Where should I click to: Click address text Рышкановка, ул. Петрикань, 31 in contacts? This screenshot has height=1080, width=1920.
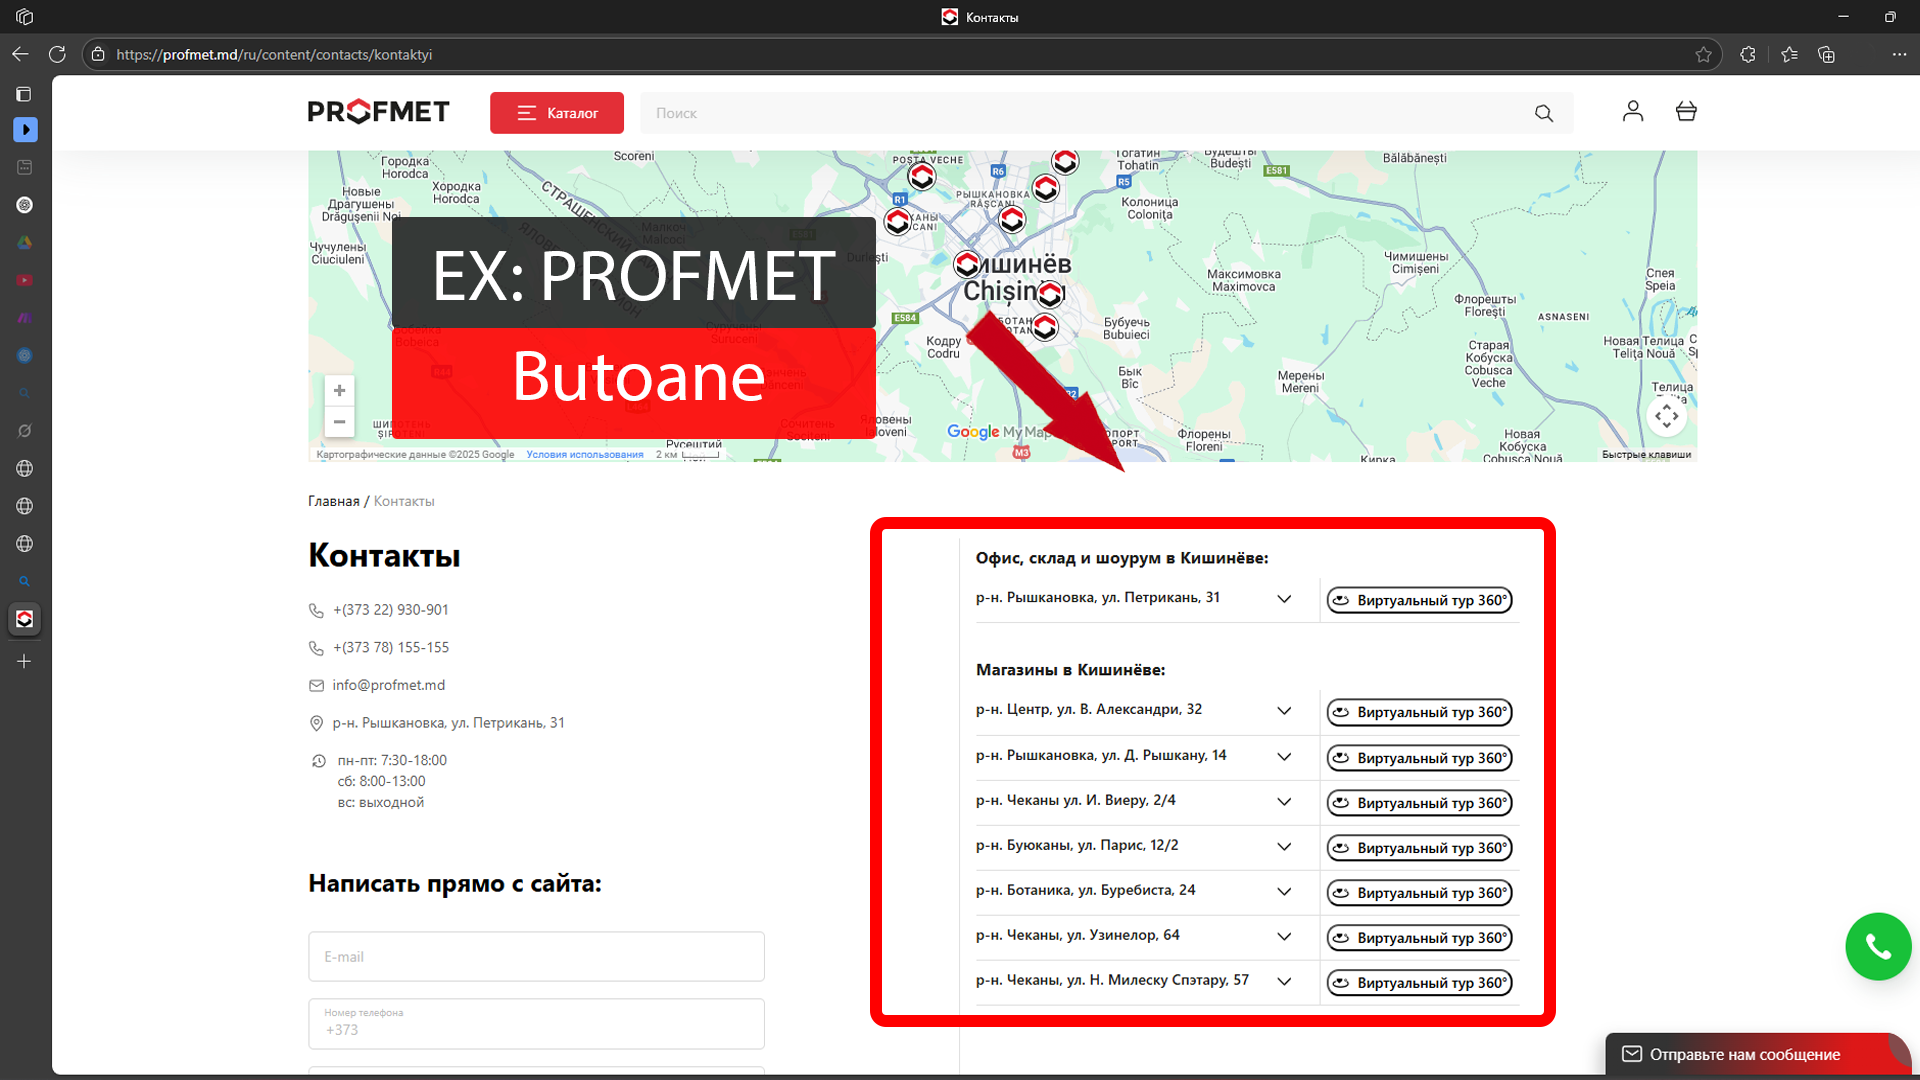tap(448, 723)
